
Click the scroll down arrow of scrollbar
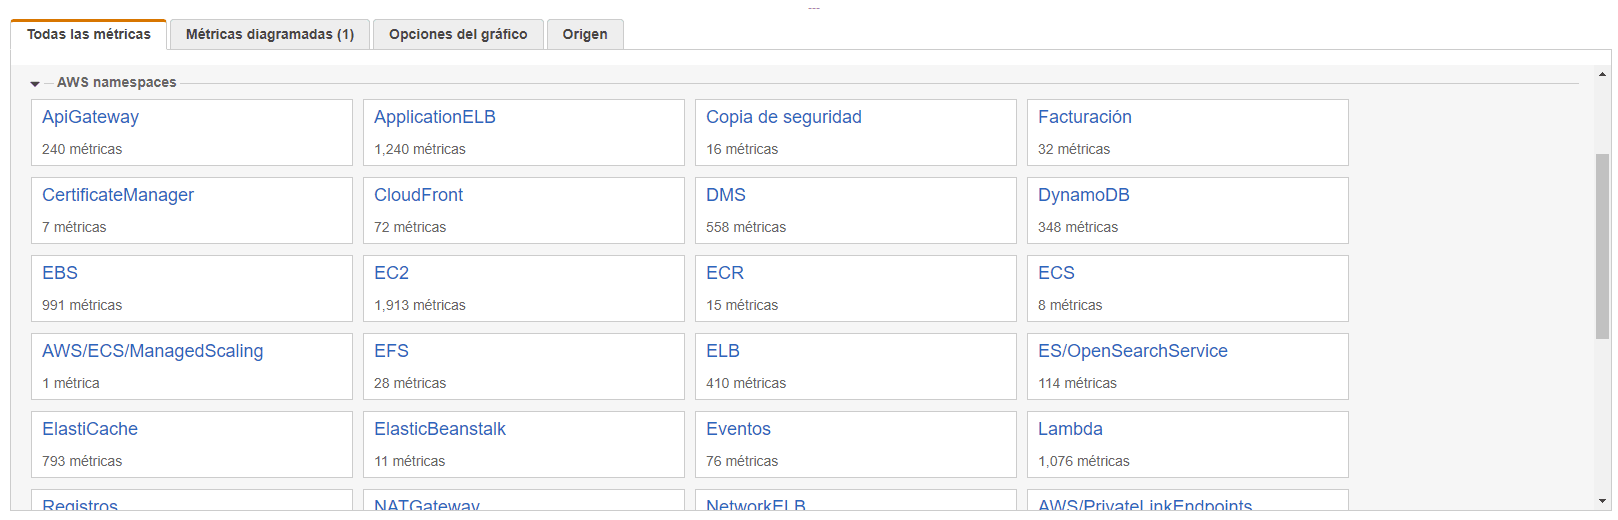(1603, 501)
